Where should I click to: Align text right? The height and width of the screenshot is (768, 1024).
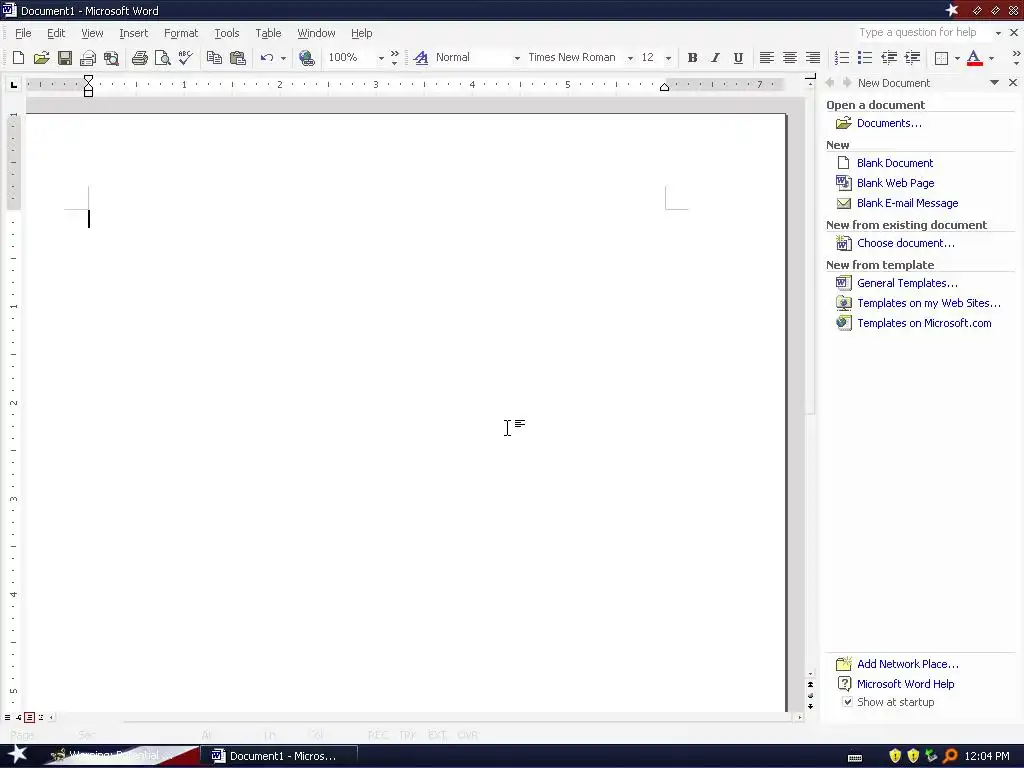click(812, 57)
